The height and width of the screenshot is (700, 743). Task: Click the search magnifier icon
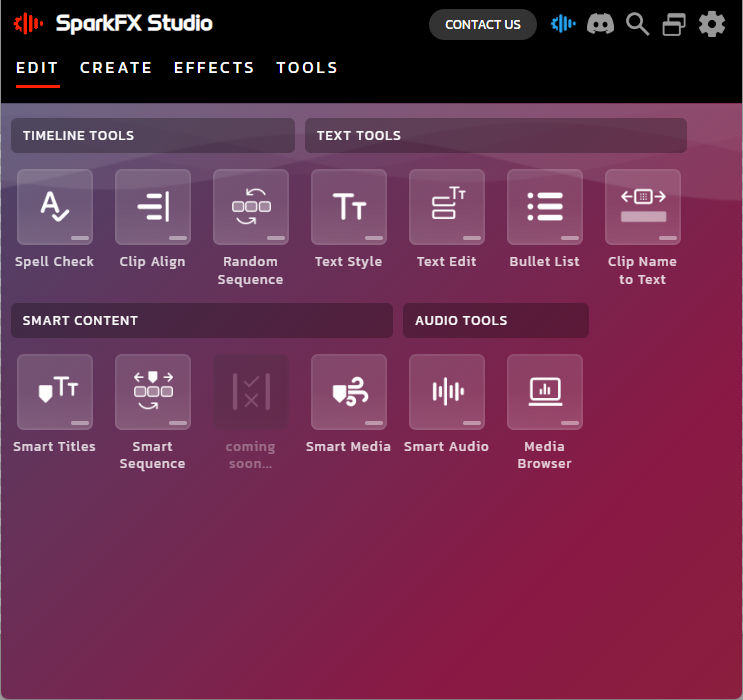637,24
